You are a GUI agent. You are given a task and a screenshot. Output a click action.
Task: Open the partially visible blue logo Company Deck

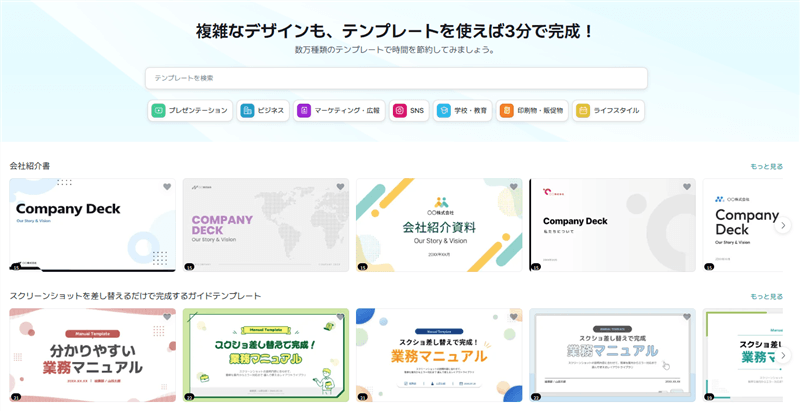742,225
